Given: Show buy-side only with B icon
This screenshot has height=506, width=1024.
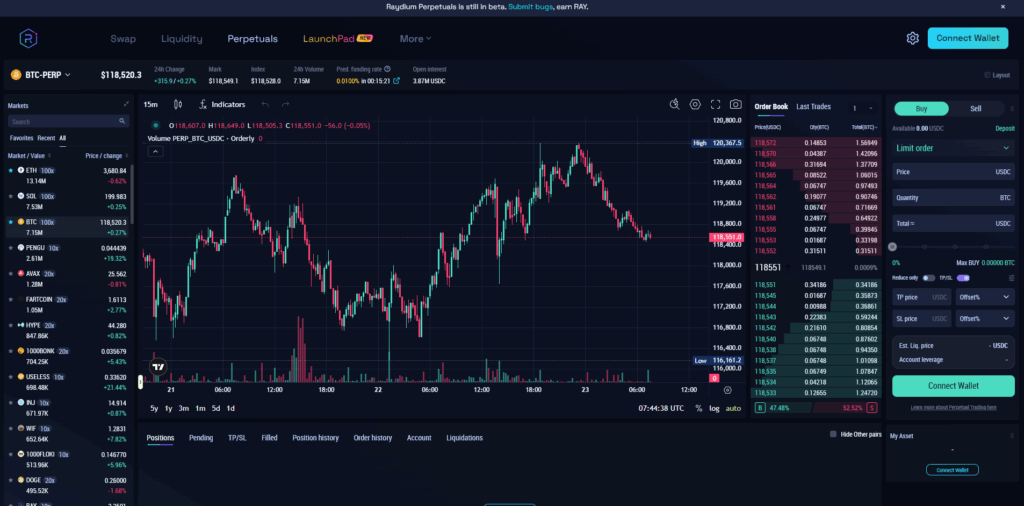Looking at the screenshot, I should pyautogui.click(x=760, y=407).
